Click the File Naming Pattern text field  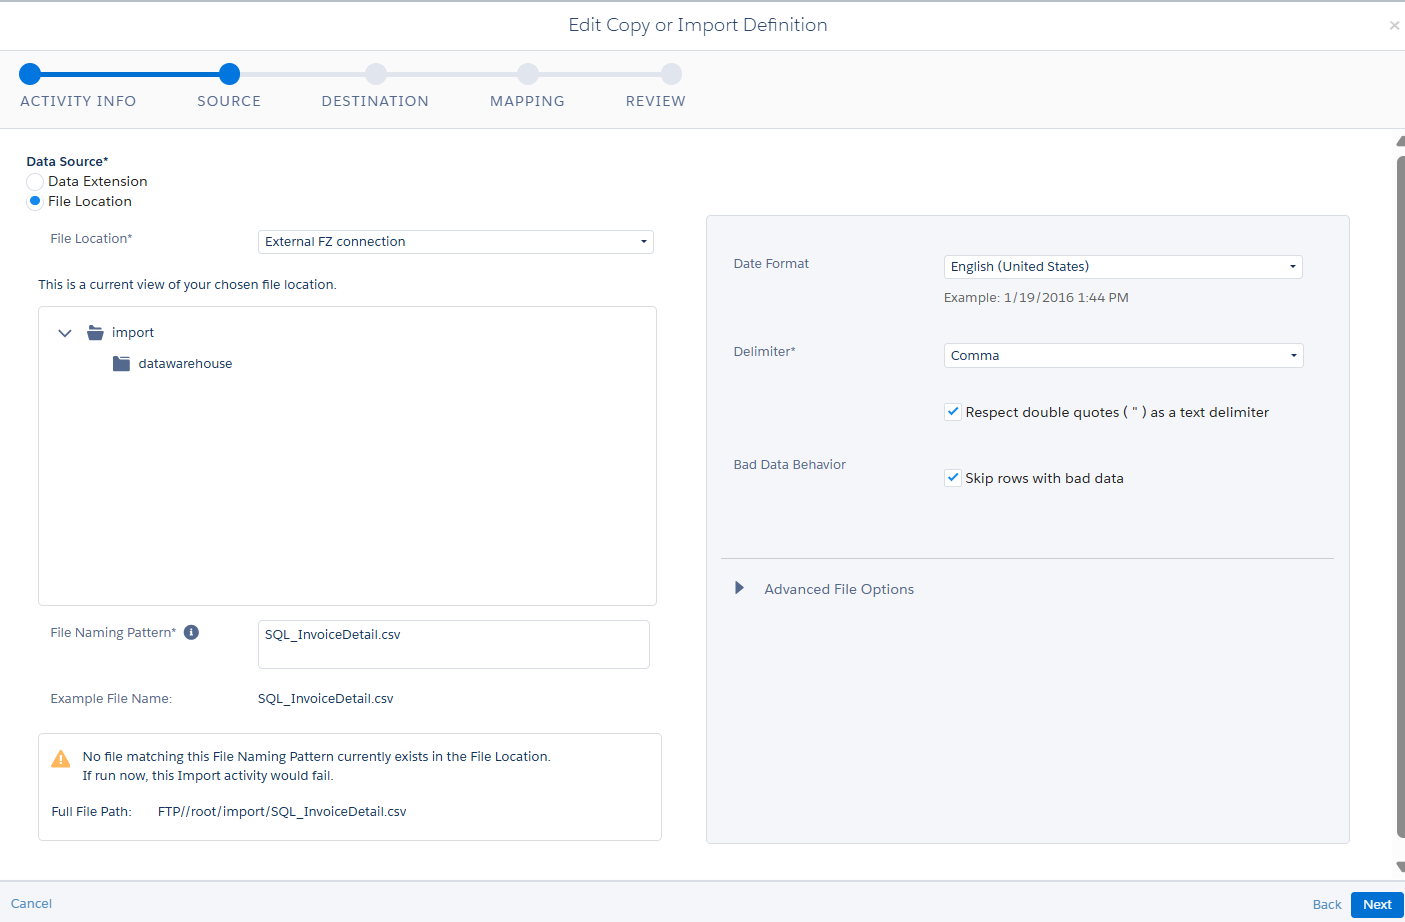[x=453, y=644]
